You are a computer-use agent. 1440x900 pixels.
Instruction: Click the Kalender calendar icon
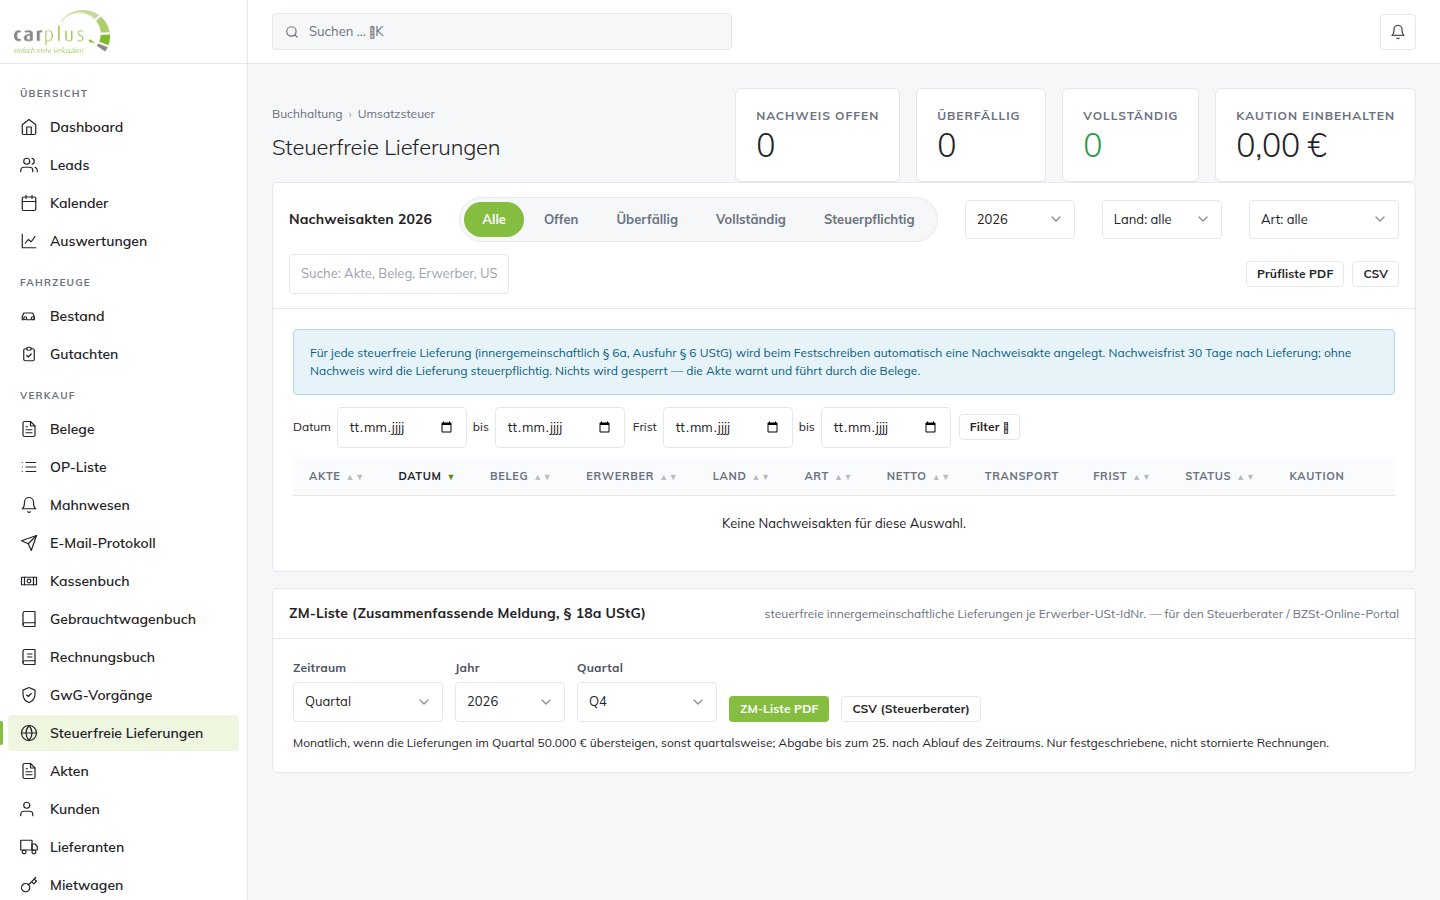29,203
